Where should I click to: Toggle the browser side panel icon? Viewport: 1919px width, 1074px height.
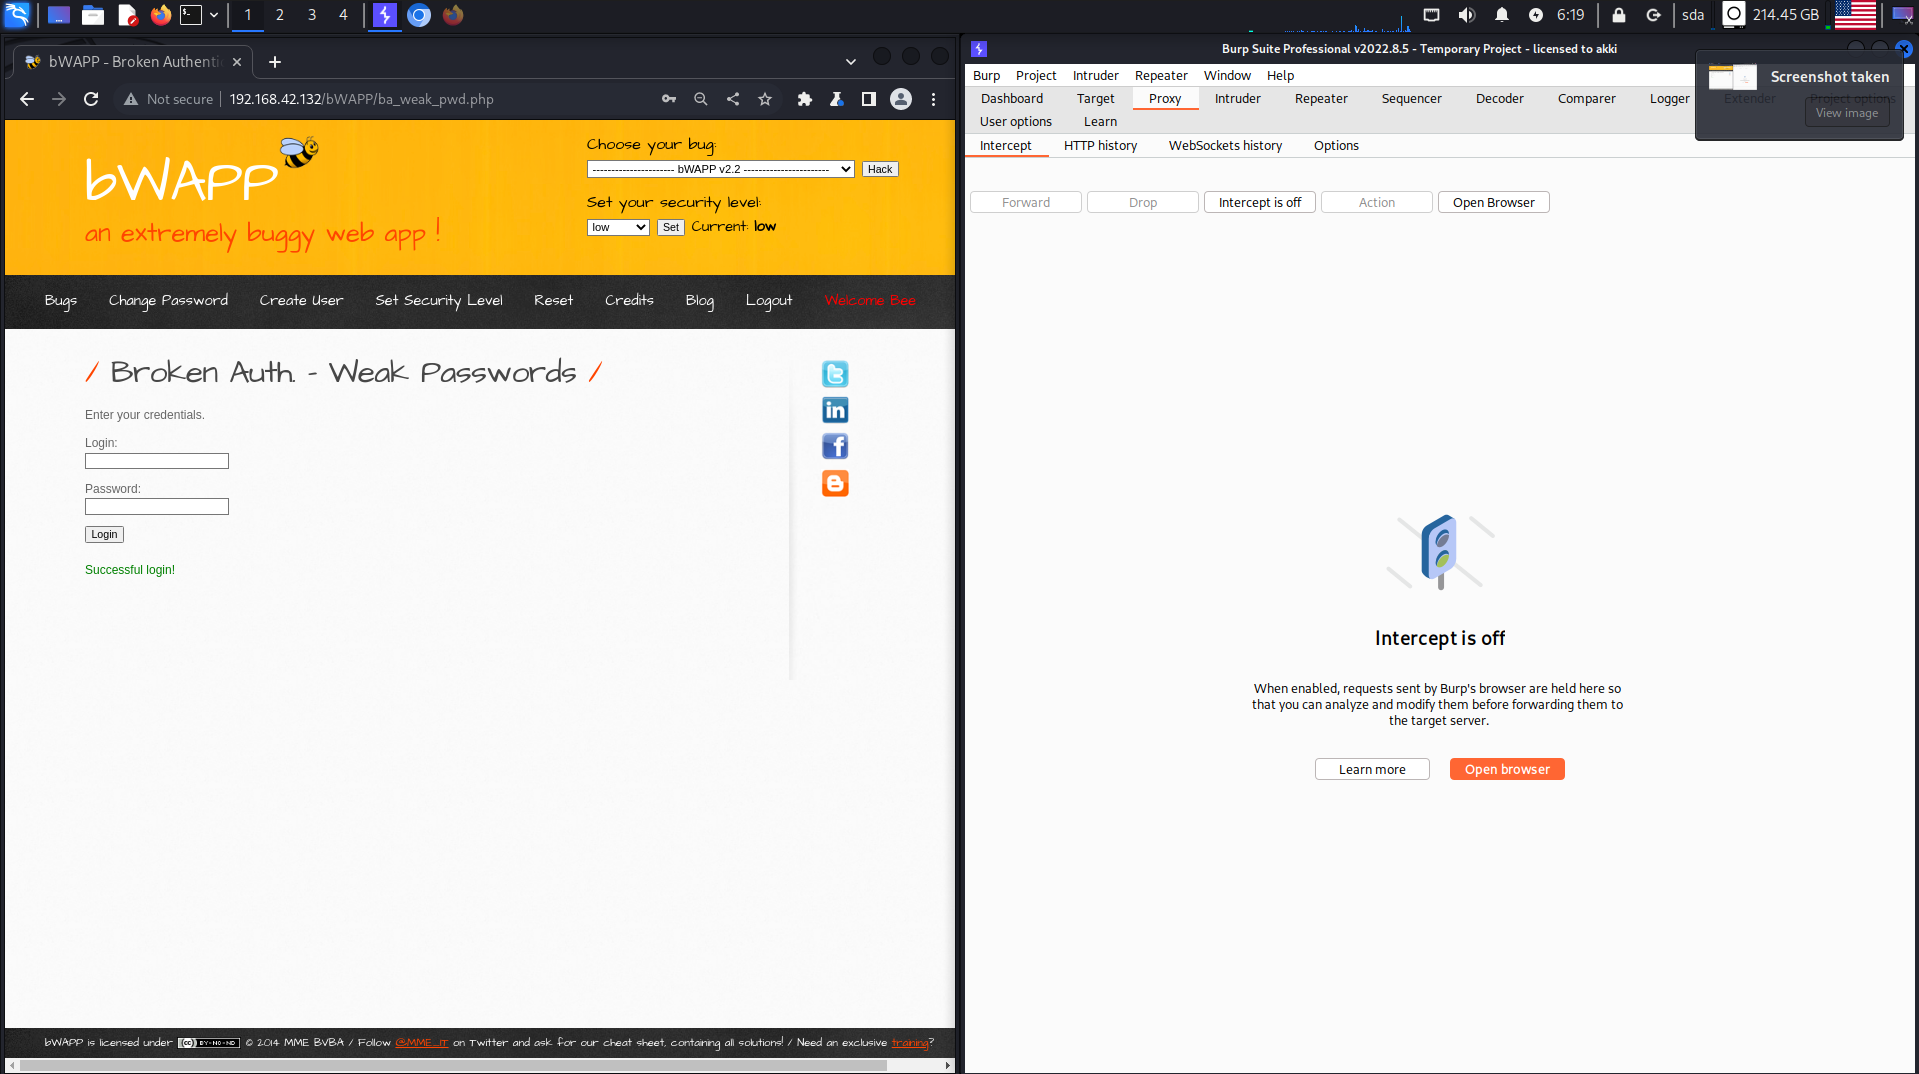(x=868, y=99)
